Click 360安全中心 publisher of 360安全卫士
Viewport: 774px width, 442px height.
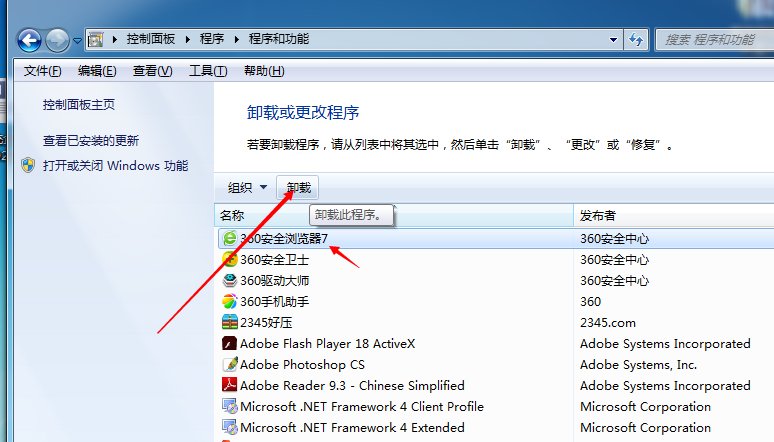click(x=615, y=259)
